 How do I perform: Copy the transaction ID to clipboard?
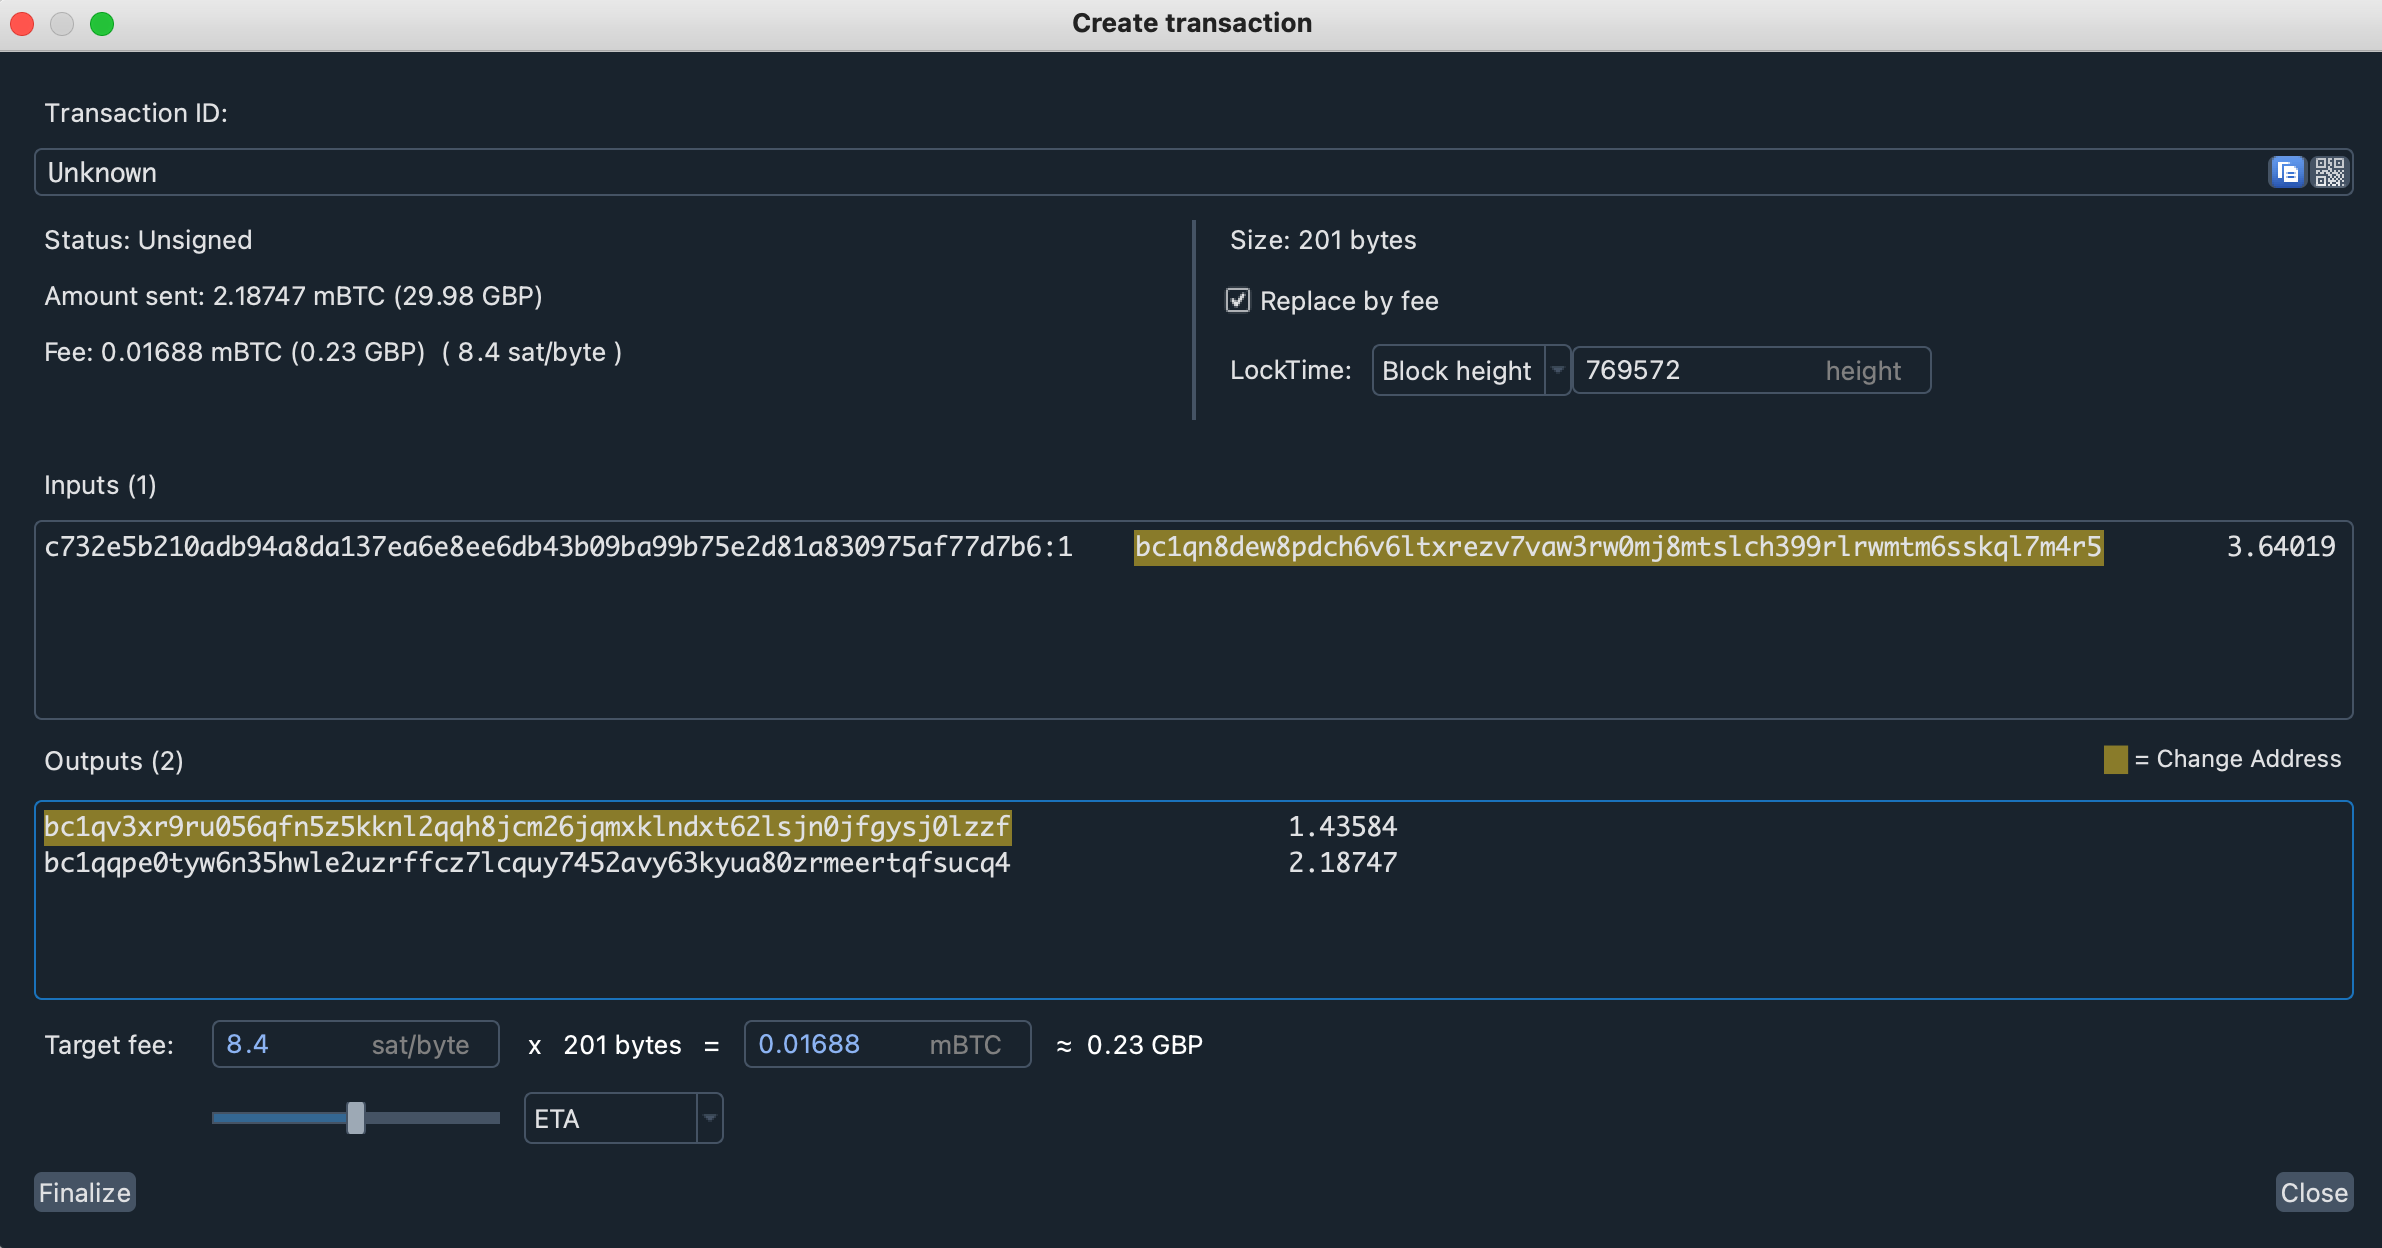pyautogui.click(x=2287, y=172)
